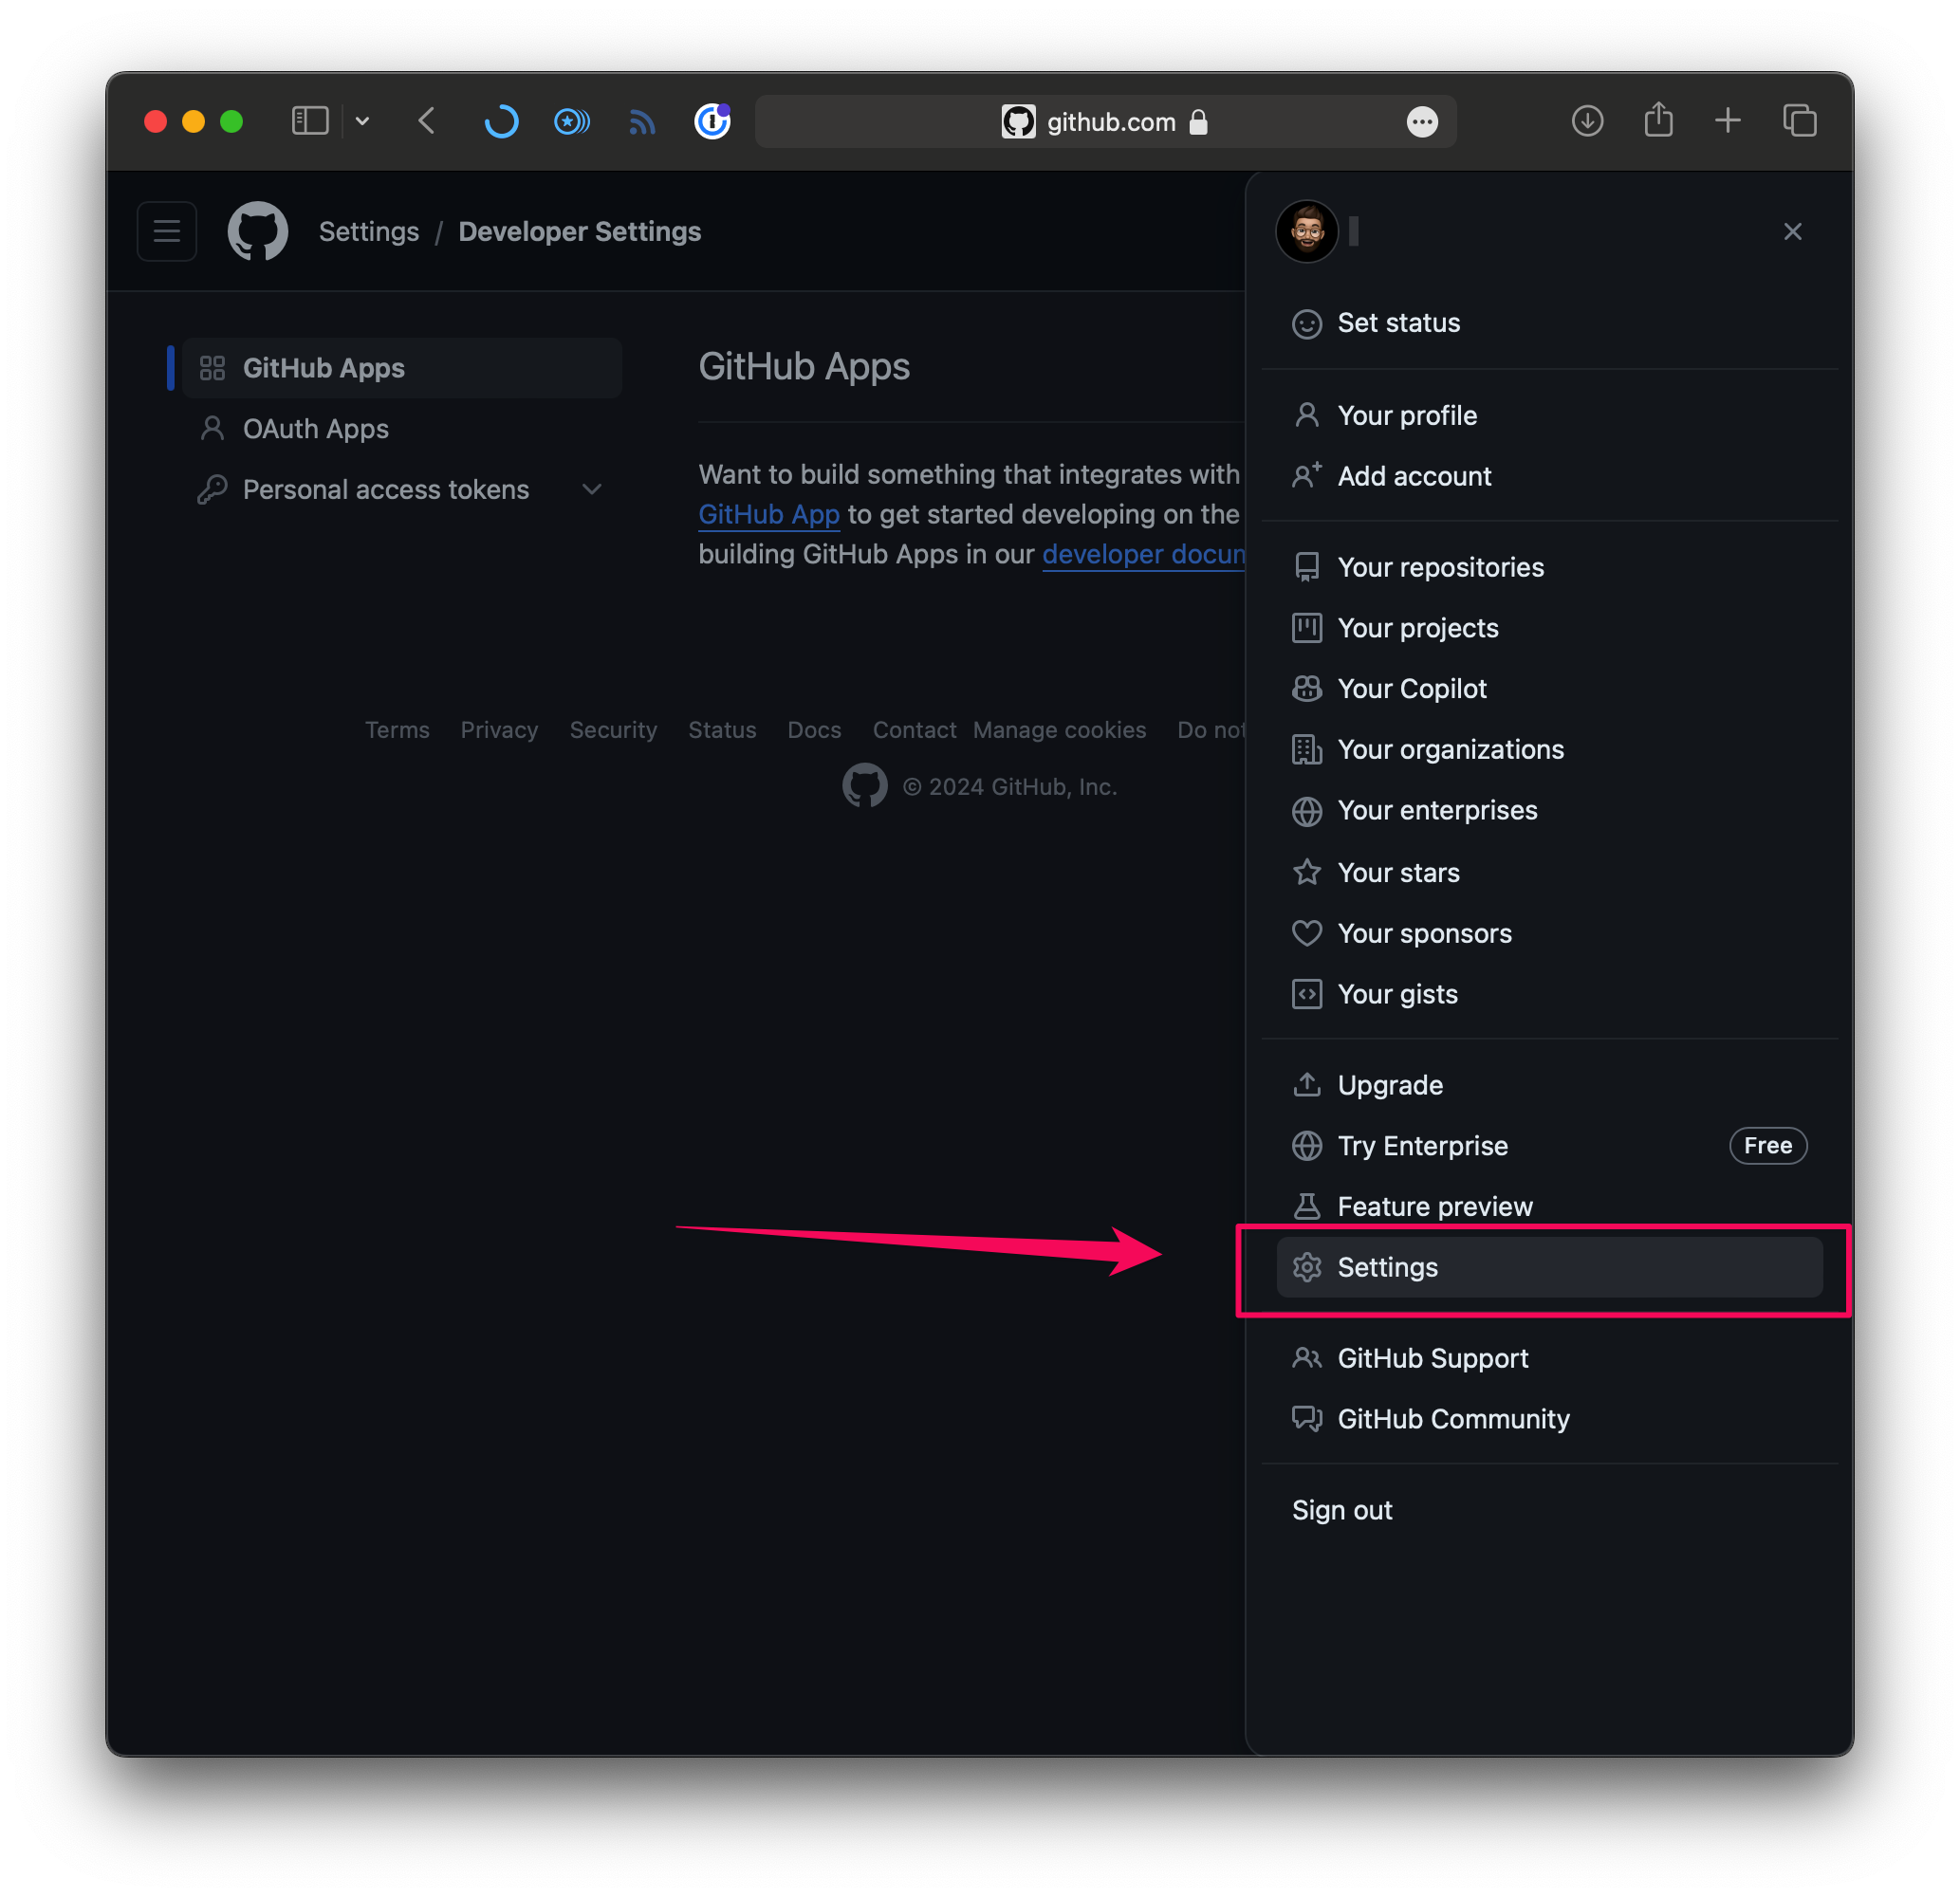1960x1897 pixels.
Task: Click the GitHub Octocat logo in header
Action: click(x=258, y=231)
